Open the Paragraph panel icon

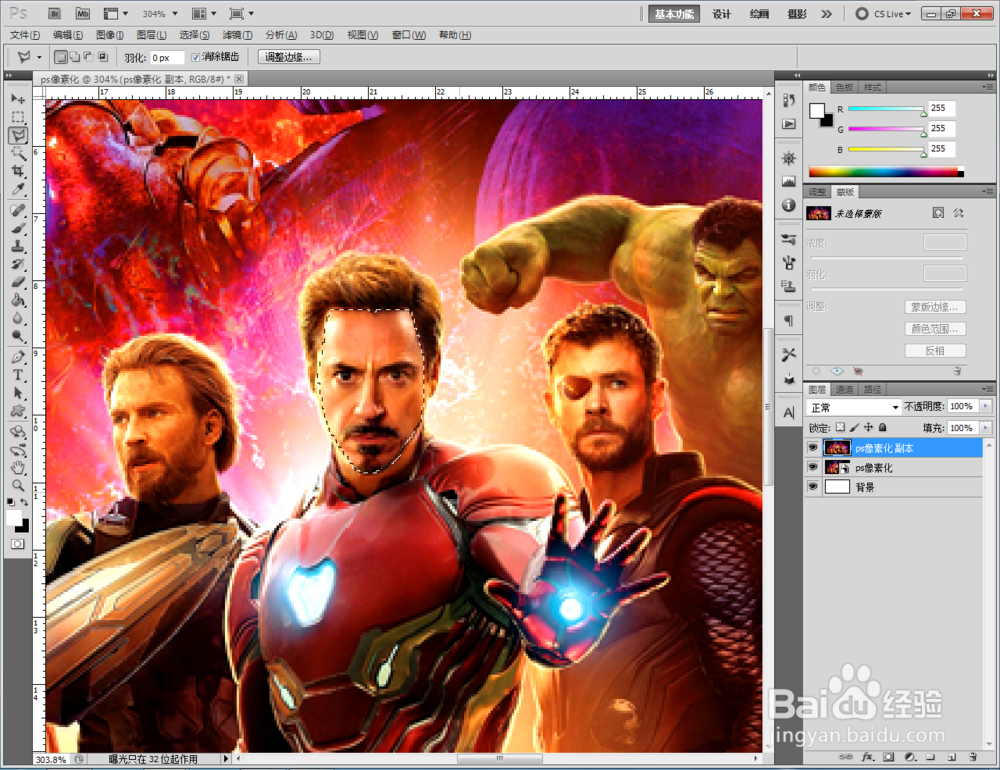789,320
